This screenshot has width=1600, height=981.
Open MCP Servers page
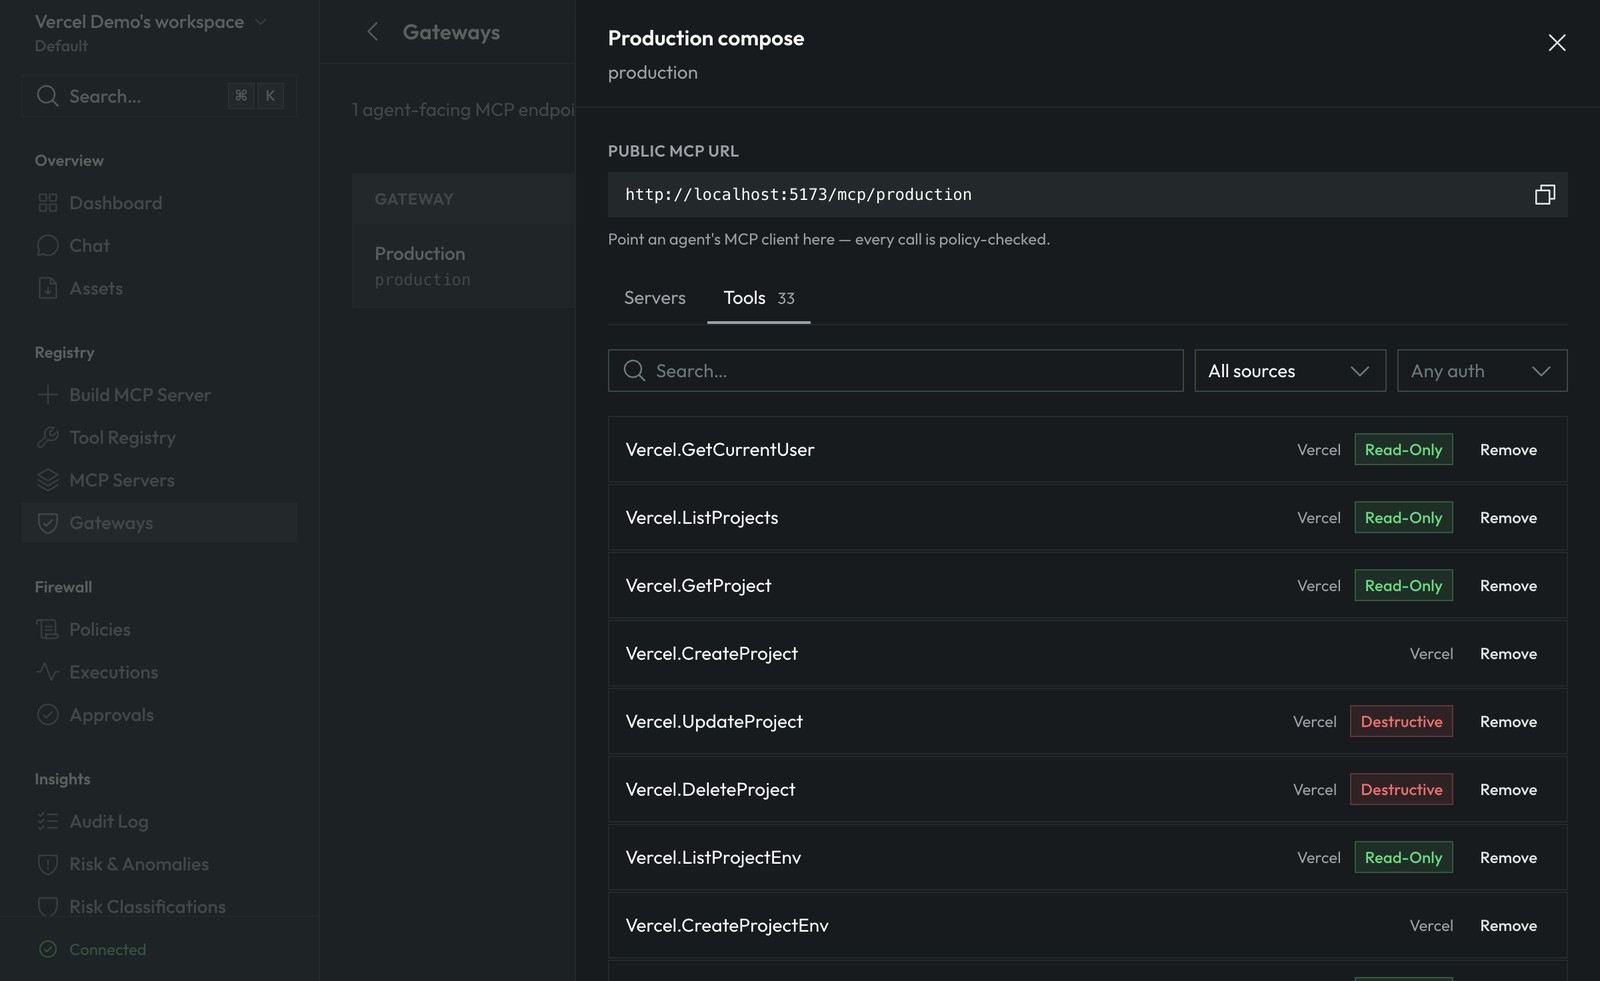[x=159, y=480]
